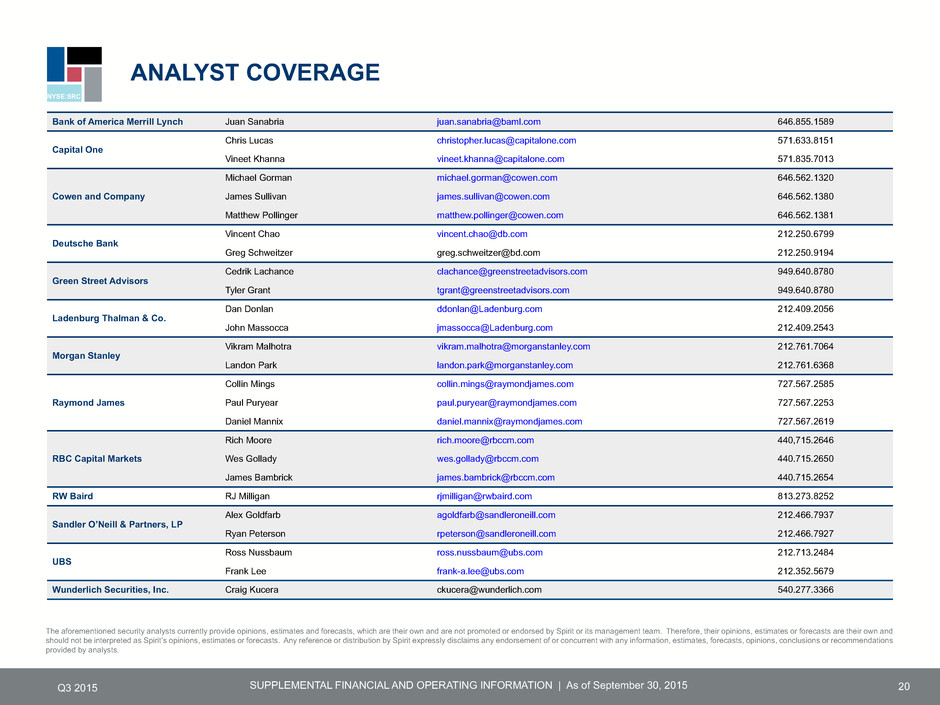Select phone number 212.352.5679

806,571
